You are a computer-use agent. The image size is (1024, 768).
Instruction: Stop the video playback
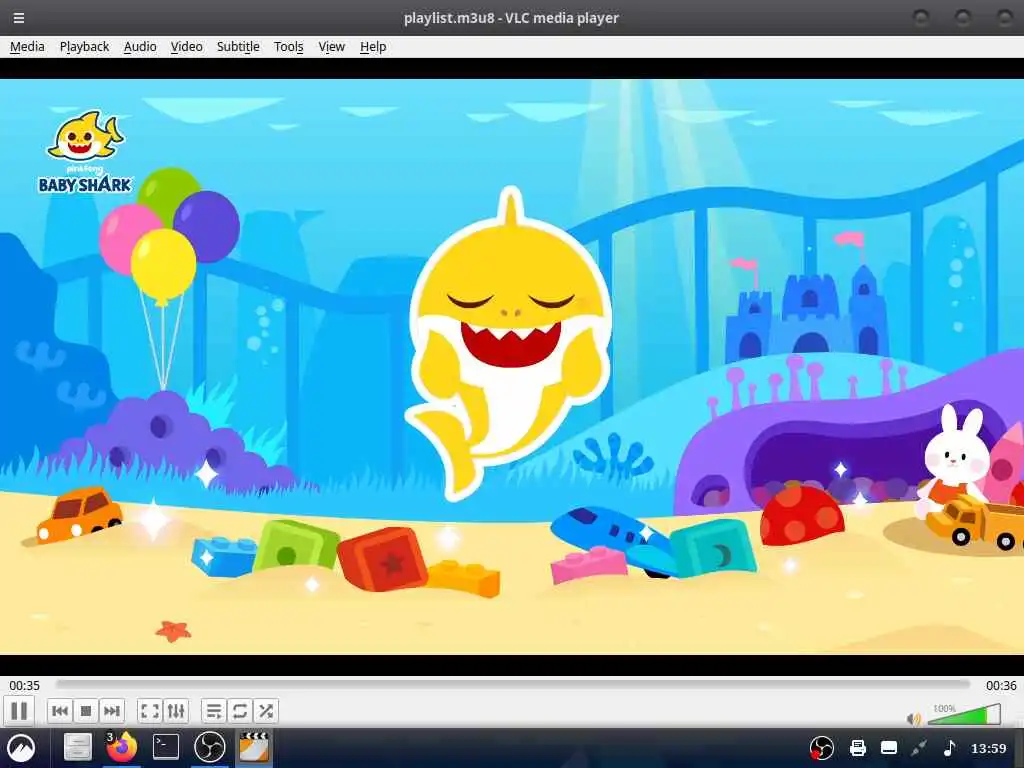pyautogui.click(x=86, y=711)
